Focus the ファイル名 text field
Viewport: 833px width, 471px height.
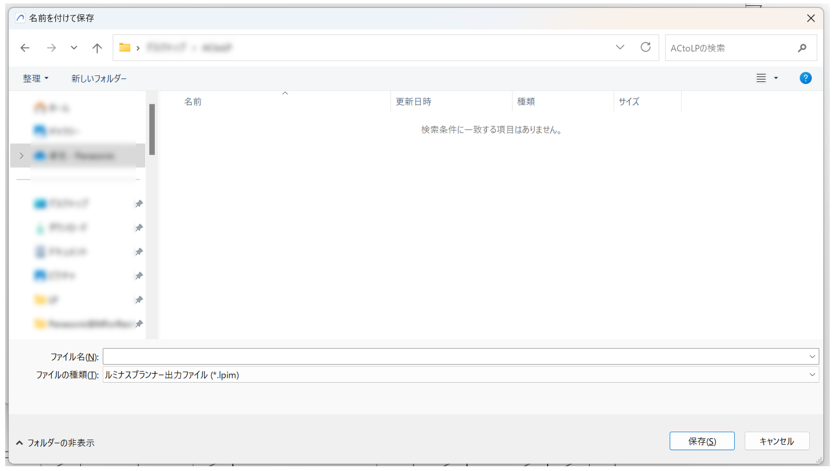(455, 357)
